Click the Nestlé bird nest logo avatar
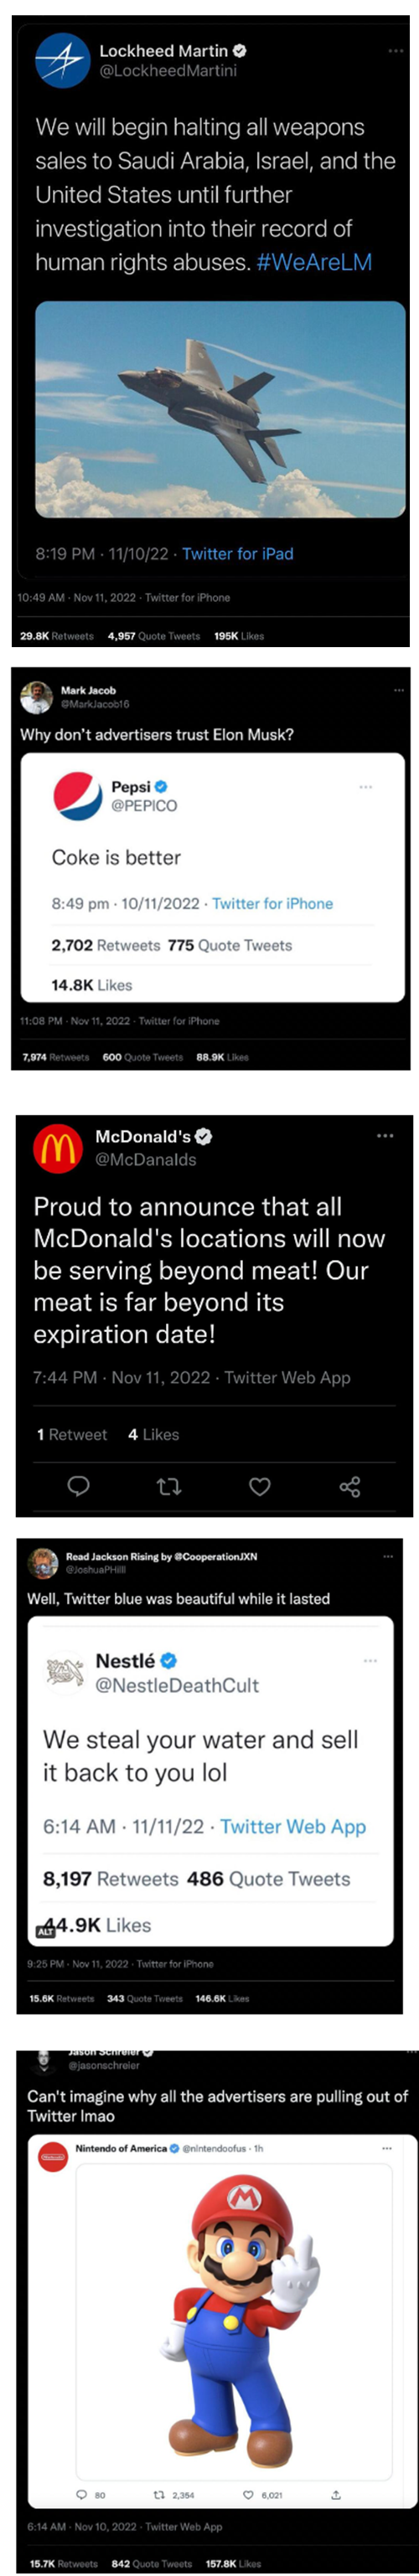 66,1672
